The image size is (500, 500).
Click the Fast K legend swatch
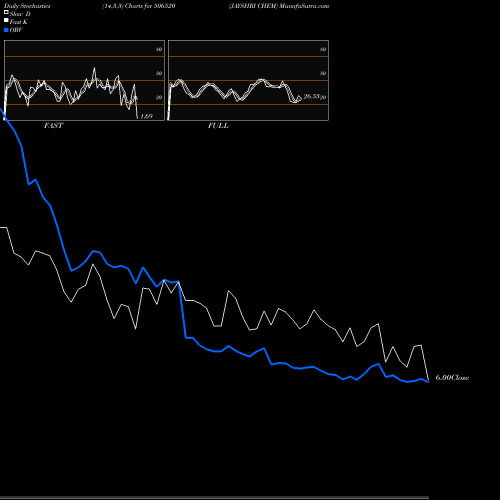[6, 21]
